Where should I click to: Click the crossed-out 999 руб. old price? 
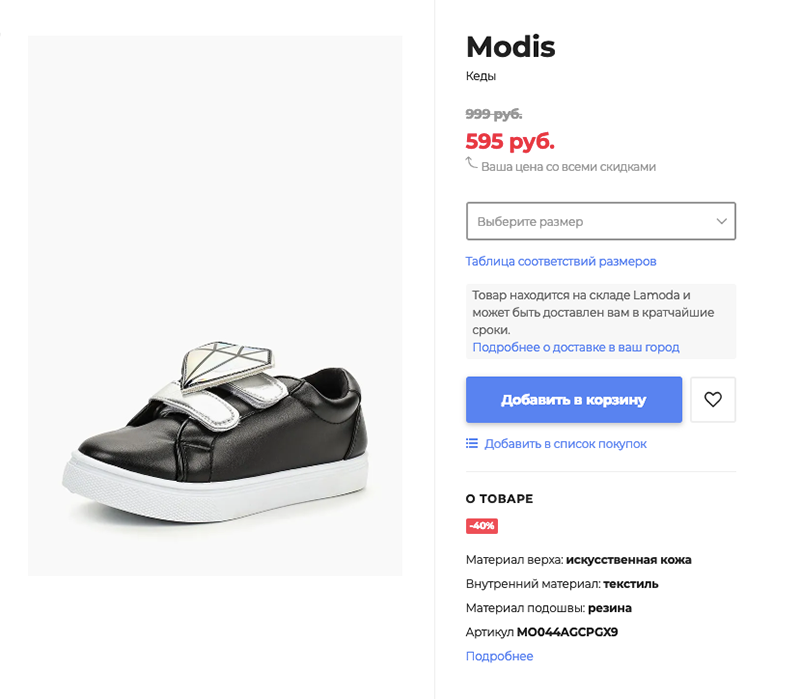click(494, 114)
